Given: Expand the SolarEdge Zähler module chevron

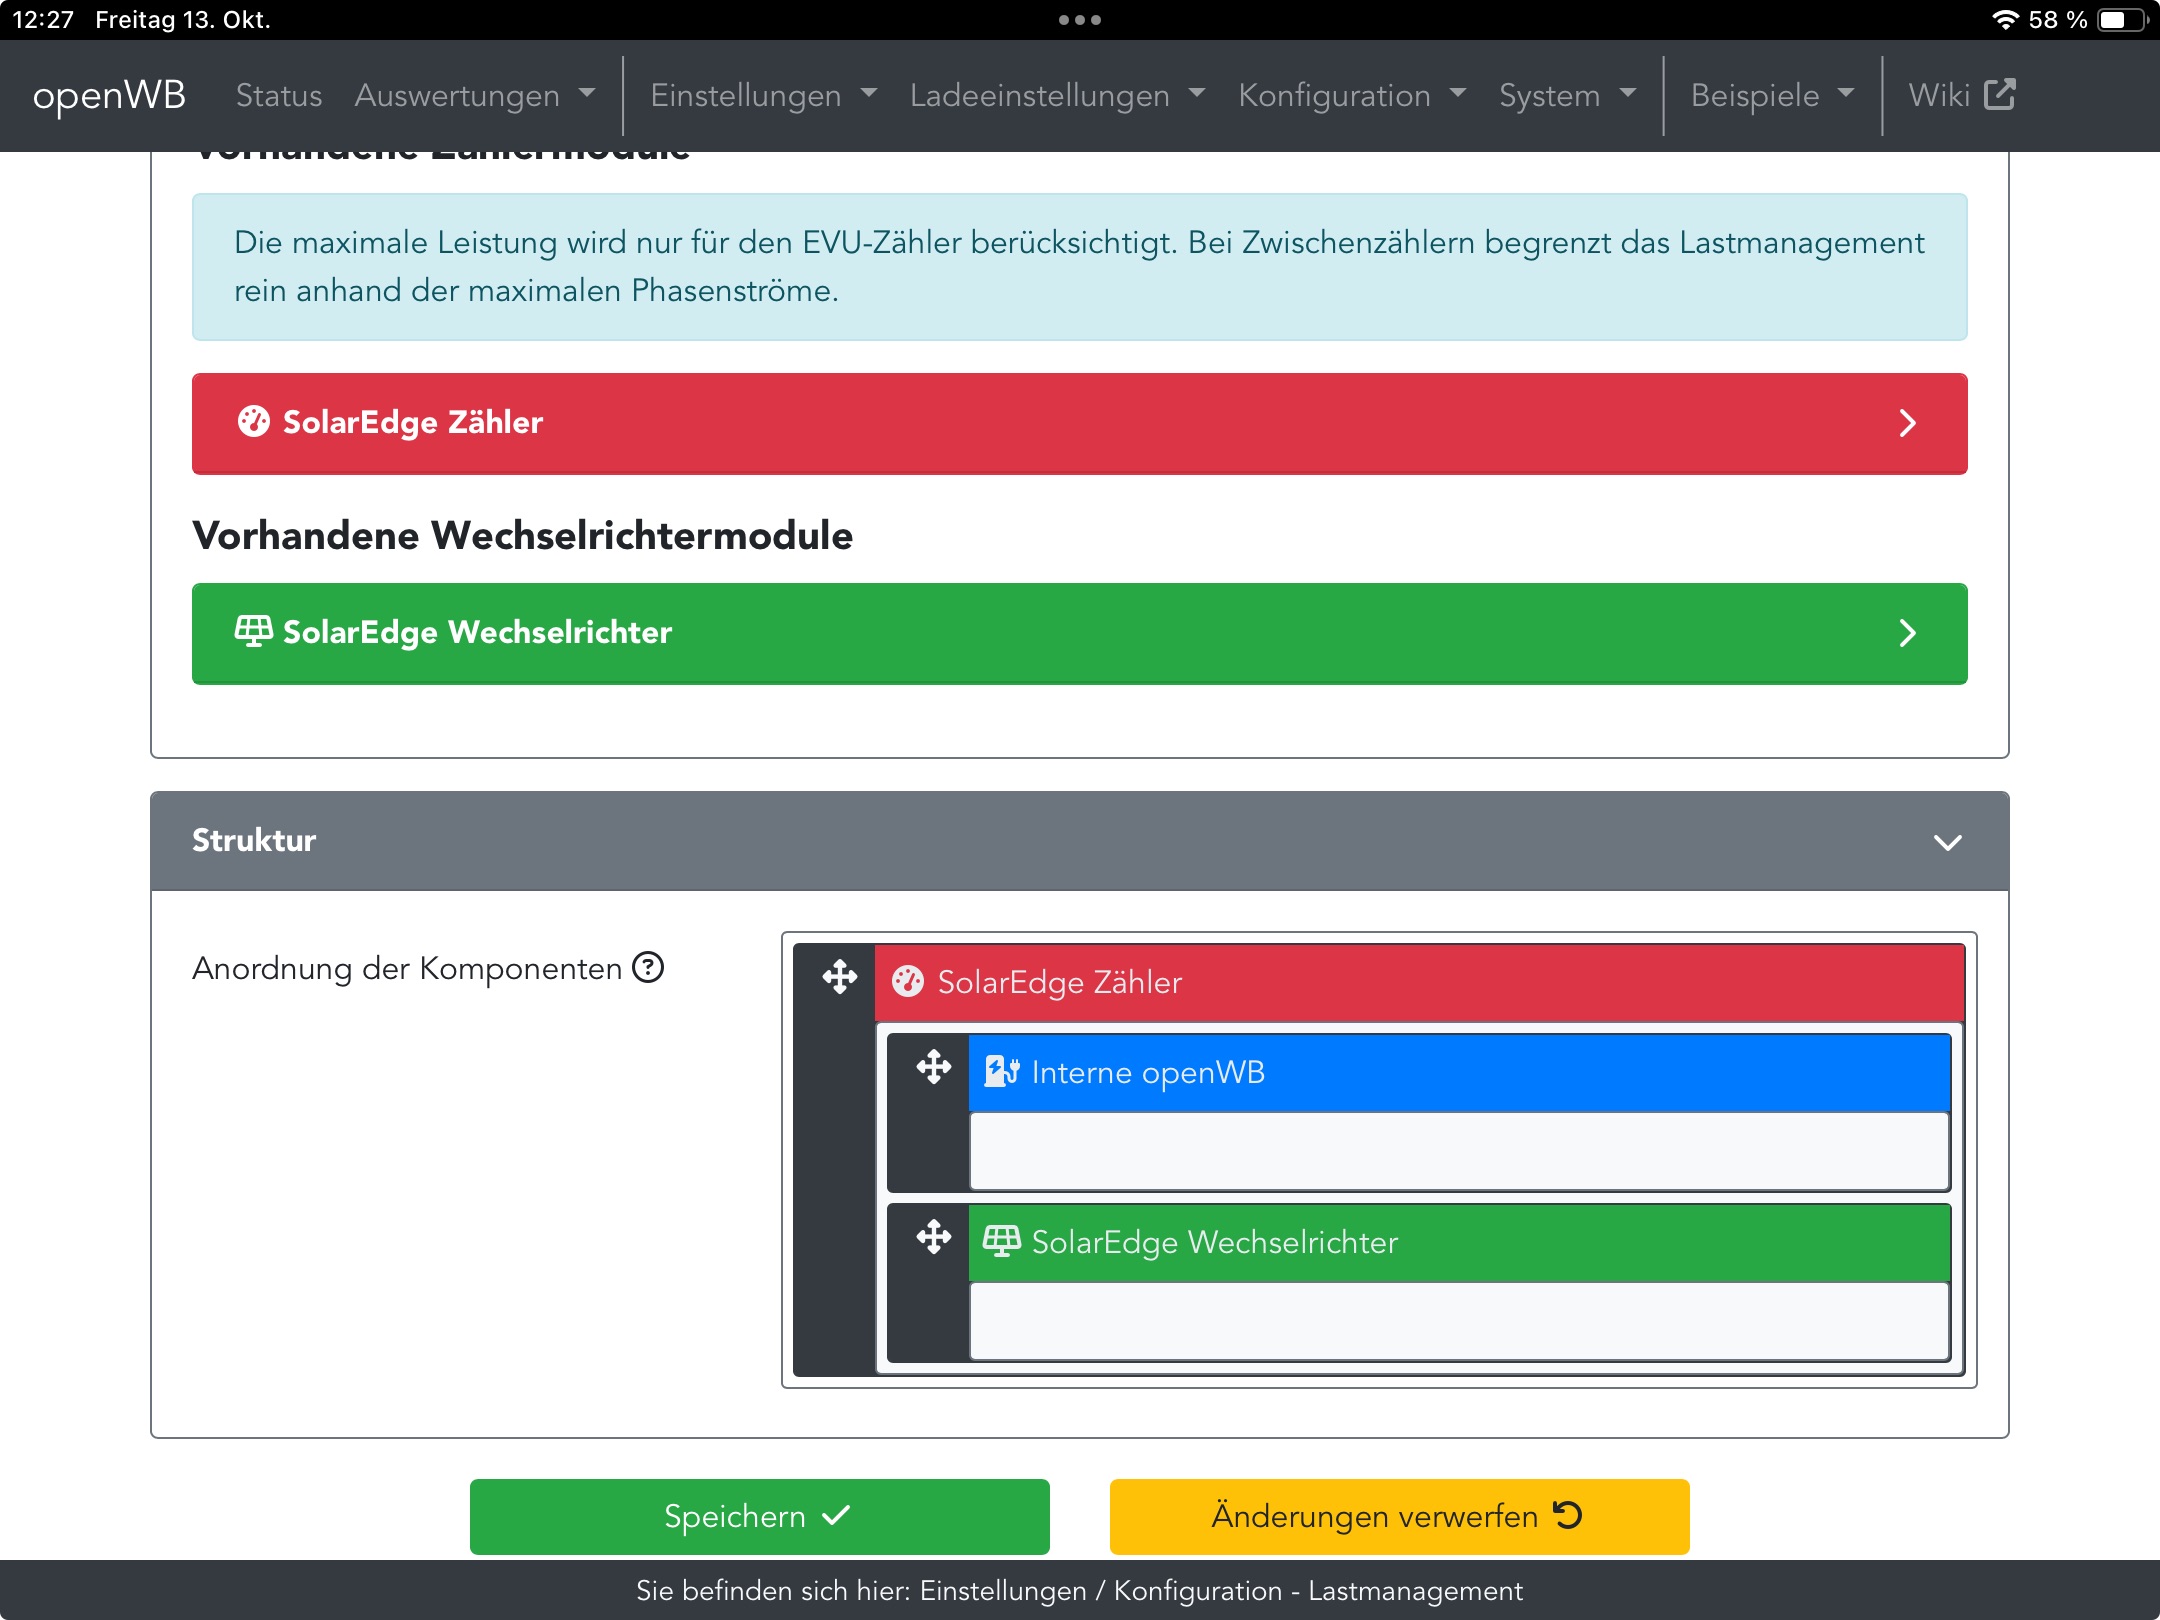Looking at the screenshot, I should click(x=1907, y=423).
